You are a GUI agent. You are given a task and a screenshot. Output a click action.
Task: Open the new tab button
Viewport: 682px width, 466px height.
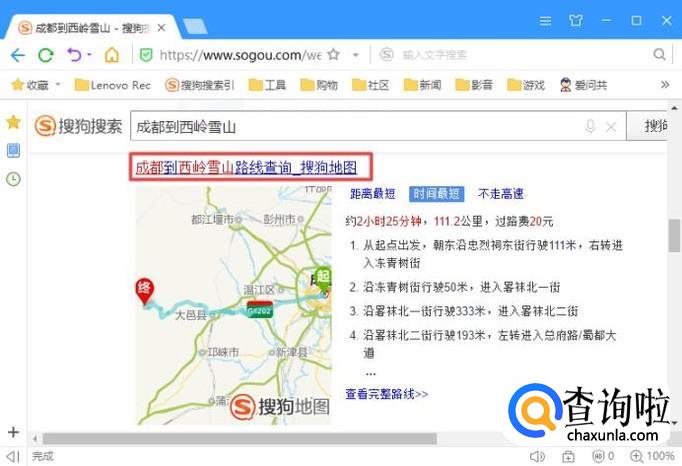pyautogui.click(x=195, y=24)
